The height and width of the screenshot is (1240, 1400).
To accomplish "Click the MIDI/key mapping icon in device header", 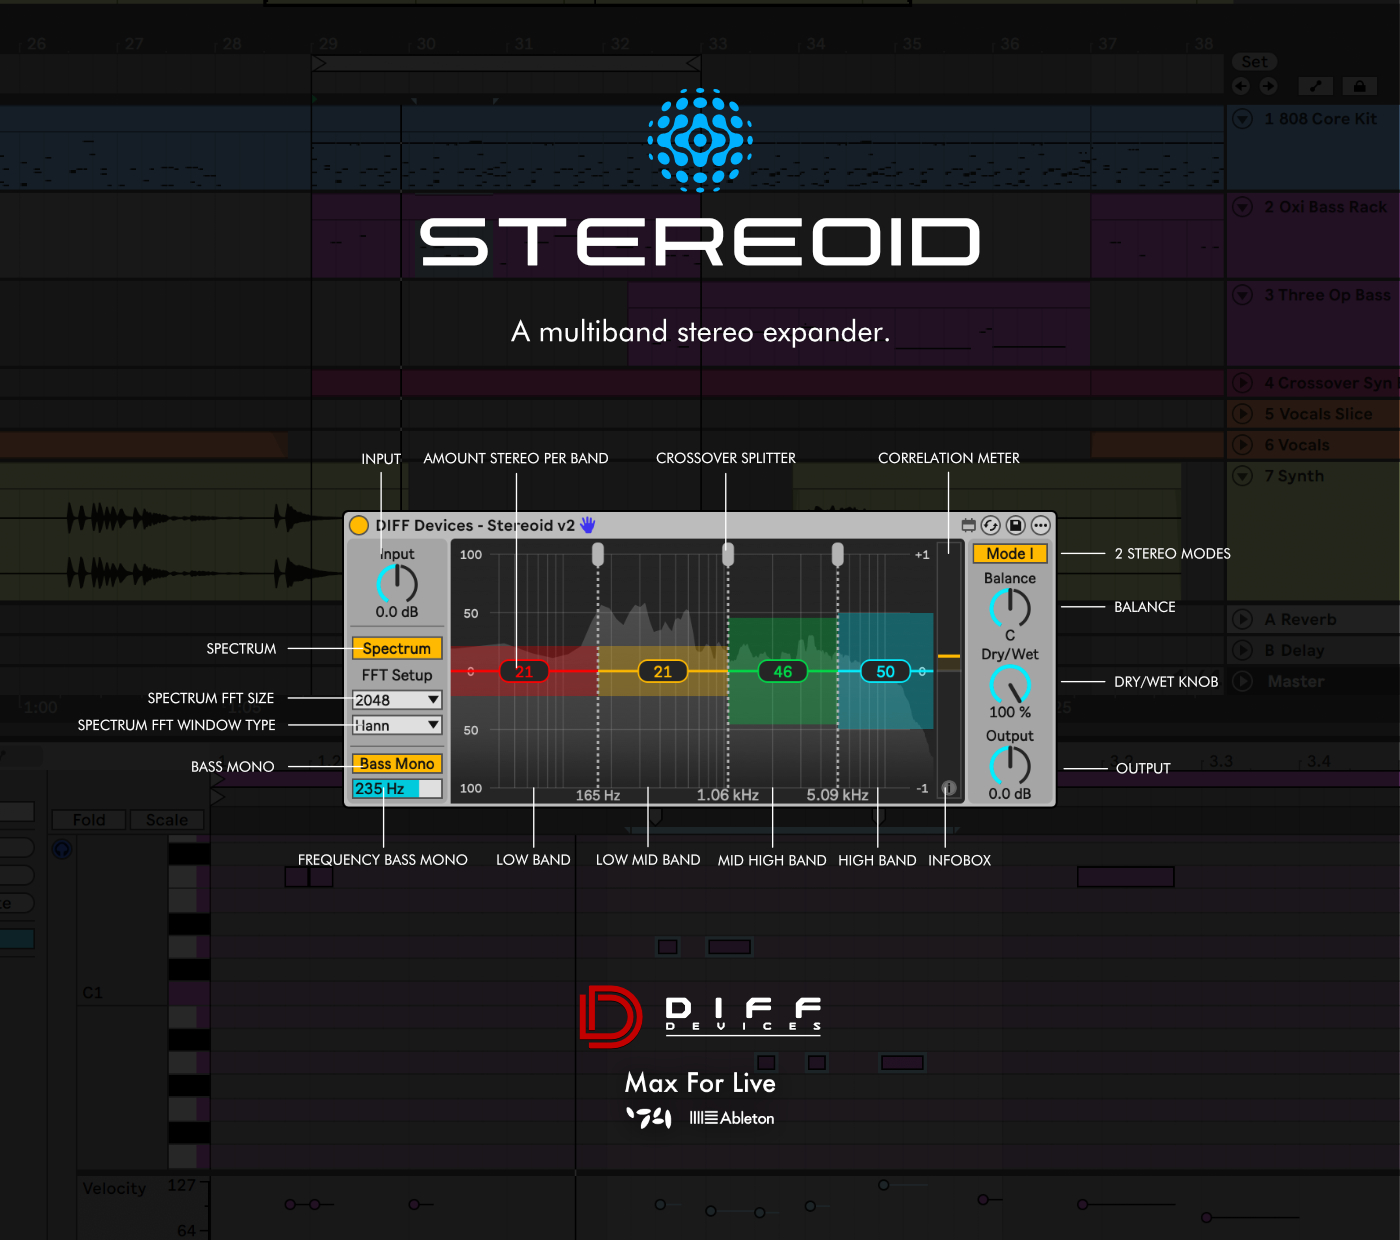I will coord(968,525).
